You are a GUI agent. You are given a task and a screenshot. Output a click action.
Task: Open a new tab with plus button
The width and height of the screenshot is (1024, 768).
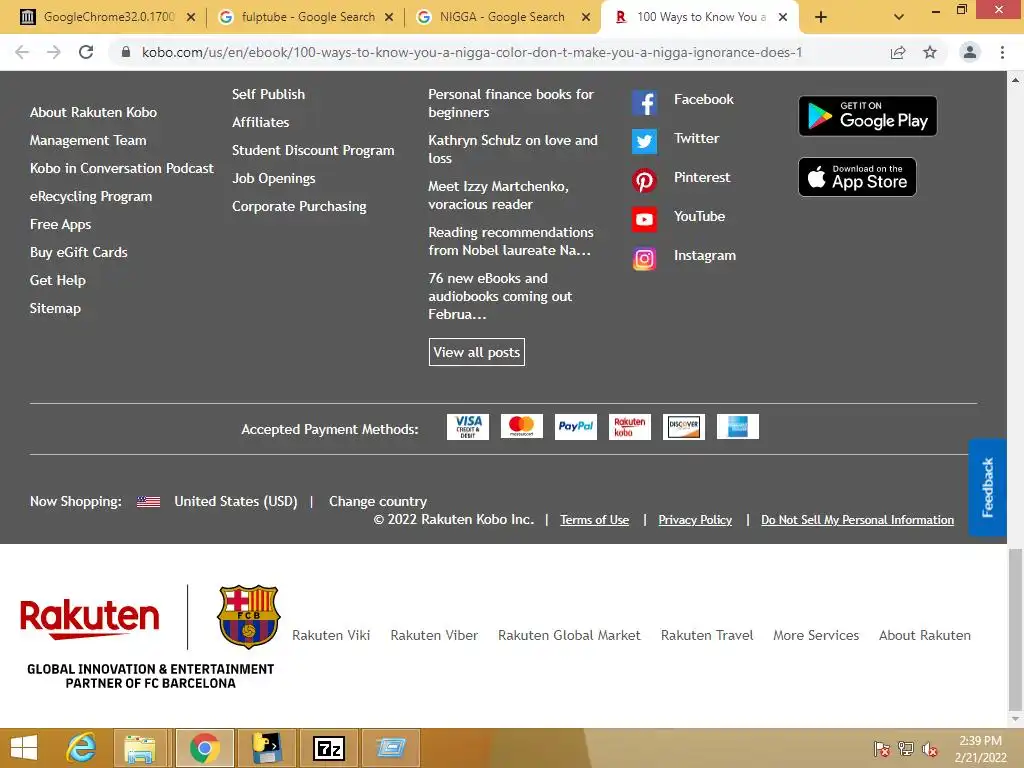[x=821, y=17]
